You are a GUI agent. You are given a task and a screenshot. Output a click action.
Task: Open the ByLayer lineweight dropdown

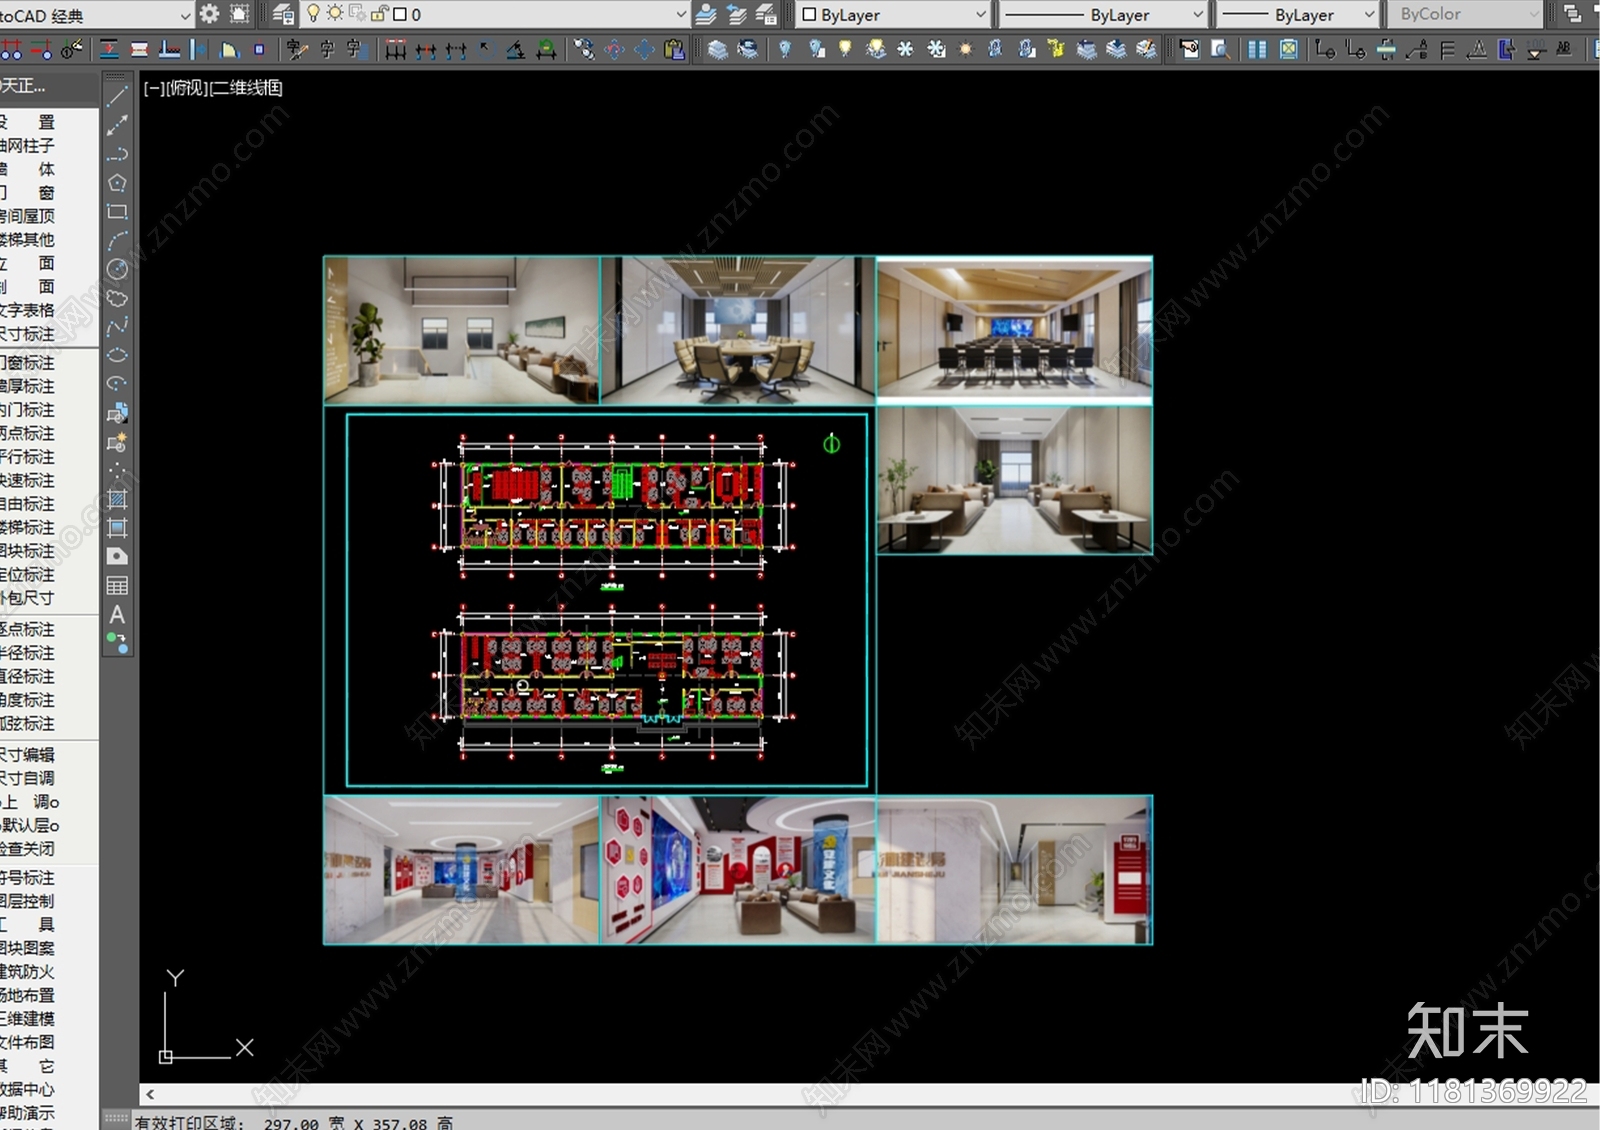point(1370,14)
